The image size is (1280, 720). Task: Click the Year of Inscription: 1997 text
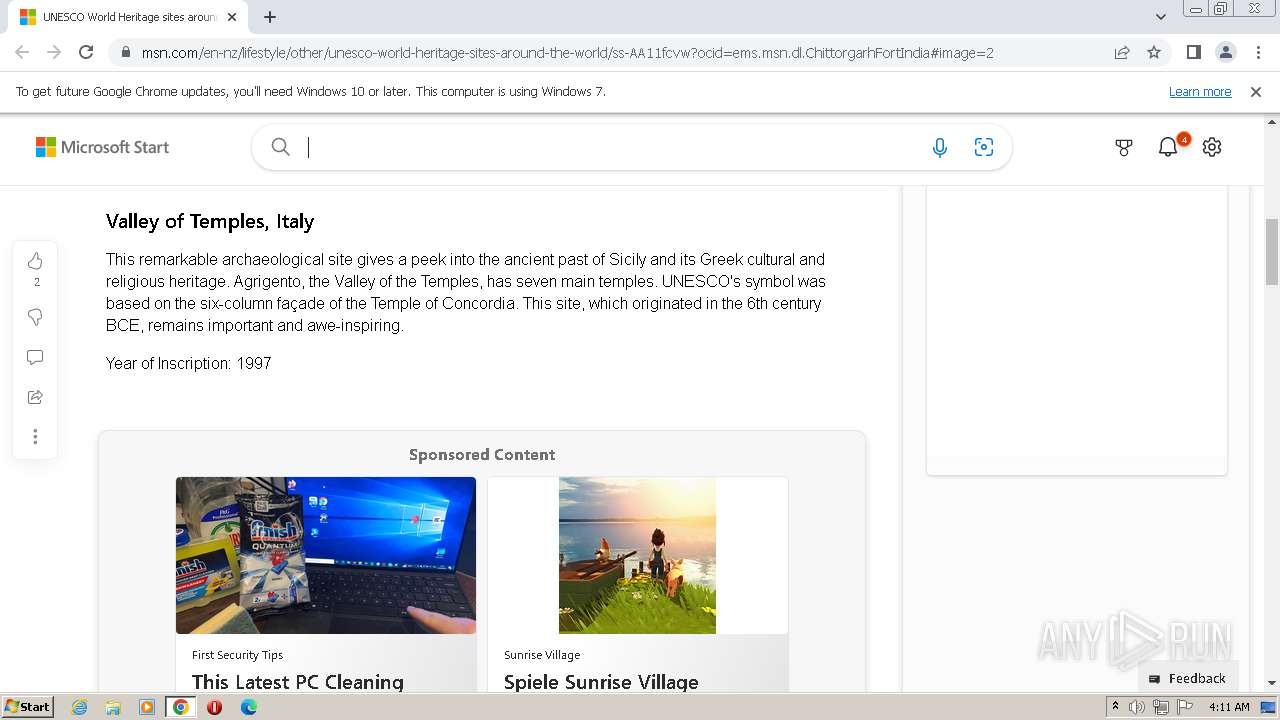[x=189, y=363]
